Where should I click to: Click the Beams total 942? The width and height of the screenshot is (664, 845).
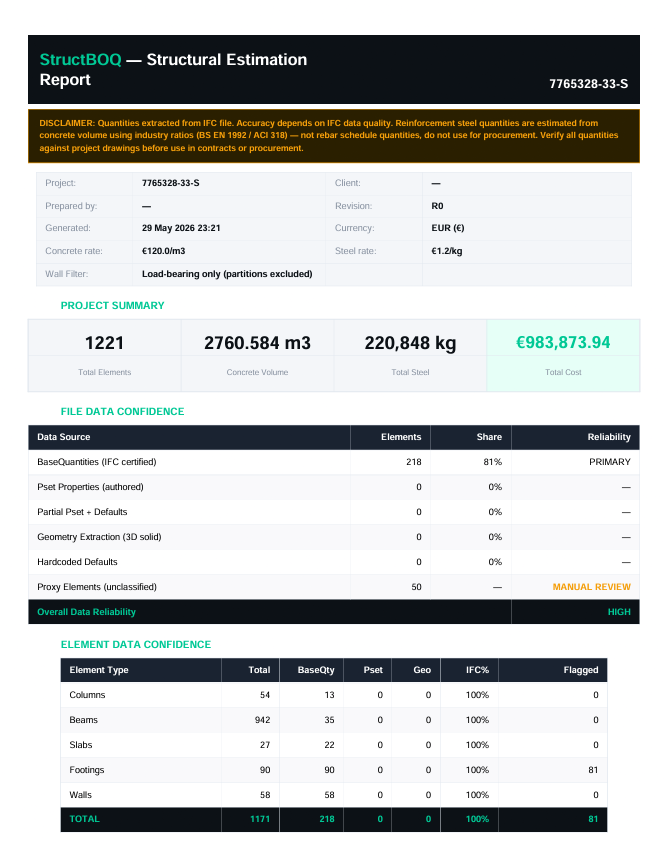pyautogui.click(x=262, y=720)
